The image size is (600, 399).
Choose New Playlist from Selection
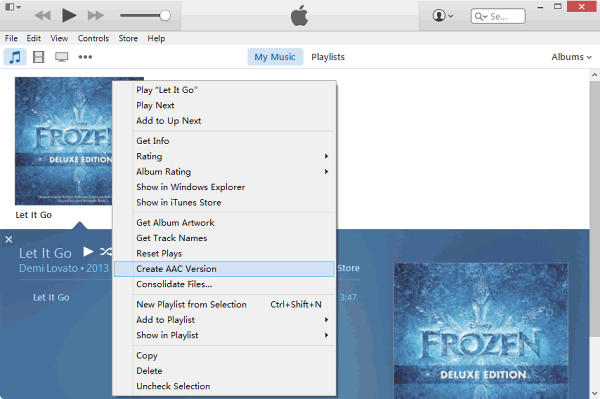(x=224, y=304)
